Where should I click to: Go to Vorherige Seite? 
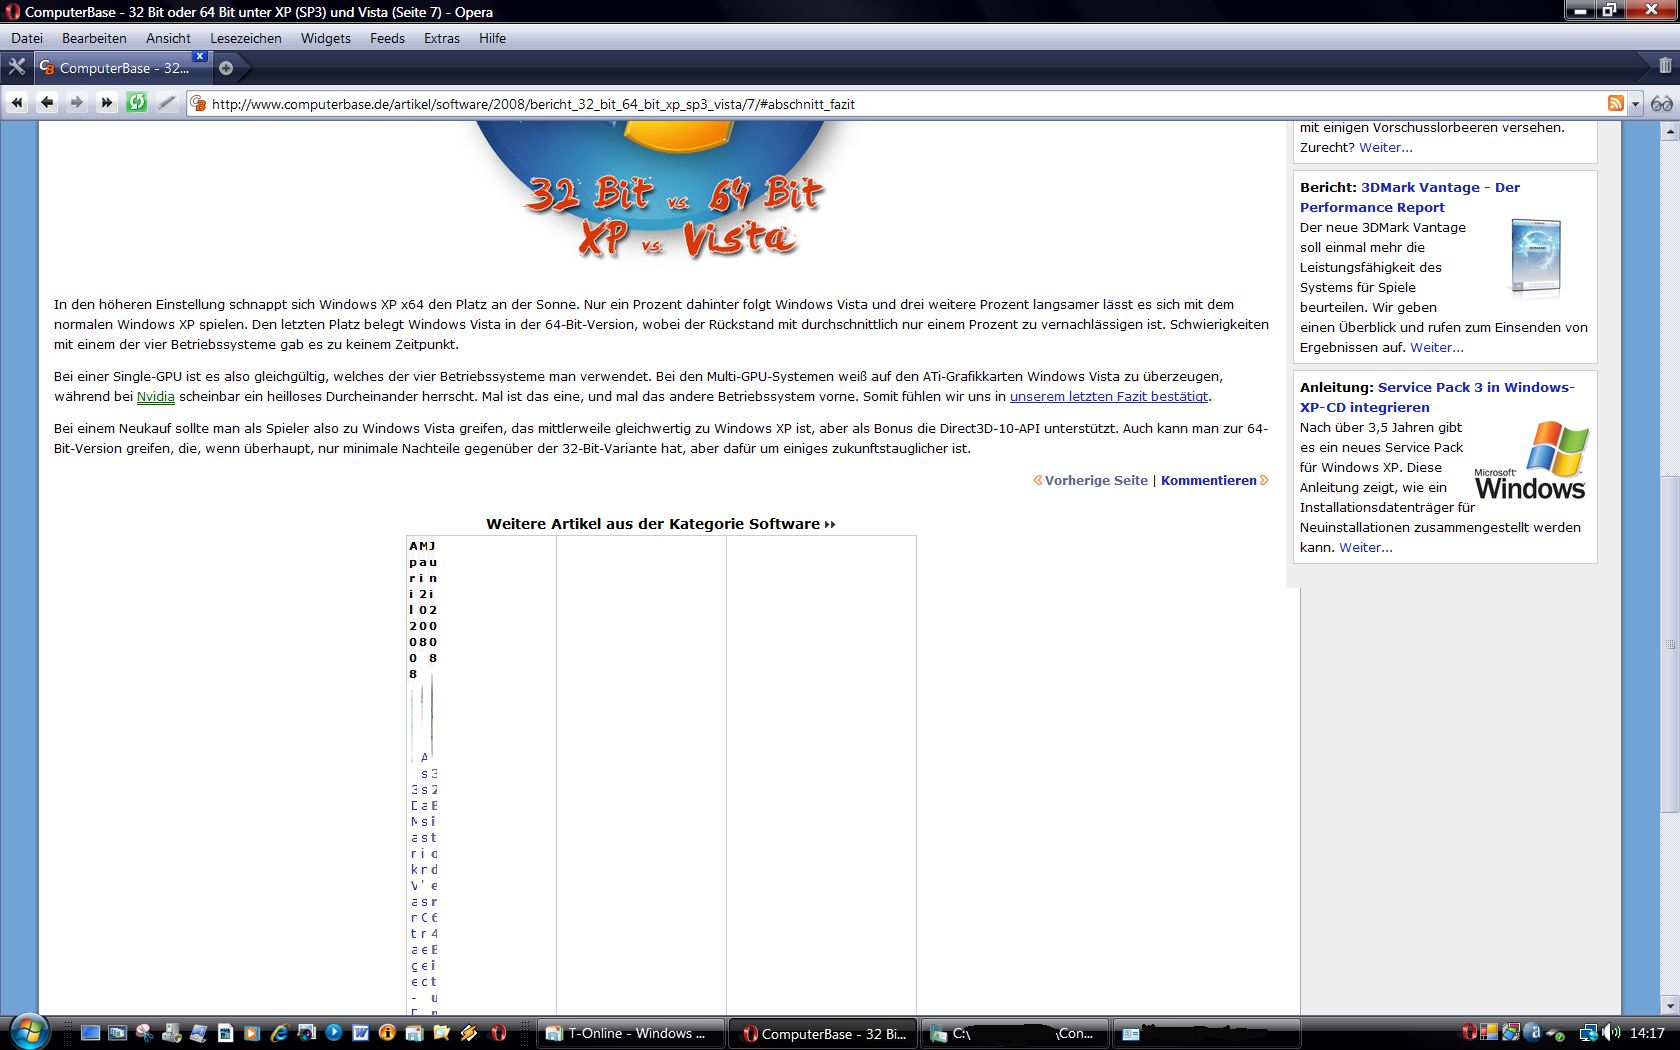coord(1096,481)
